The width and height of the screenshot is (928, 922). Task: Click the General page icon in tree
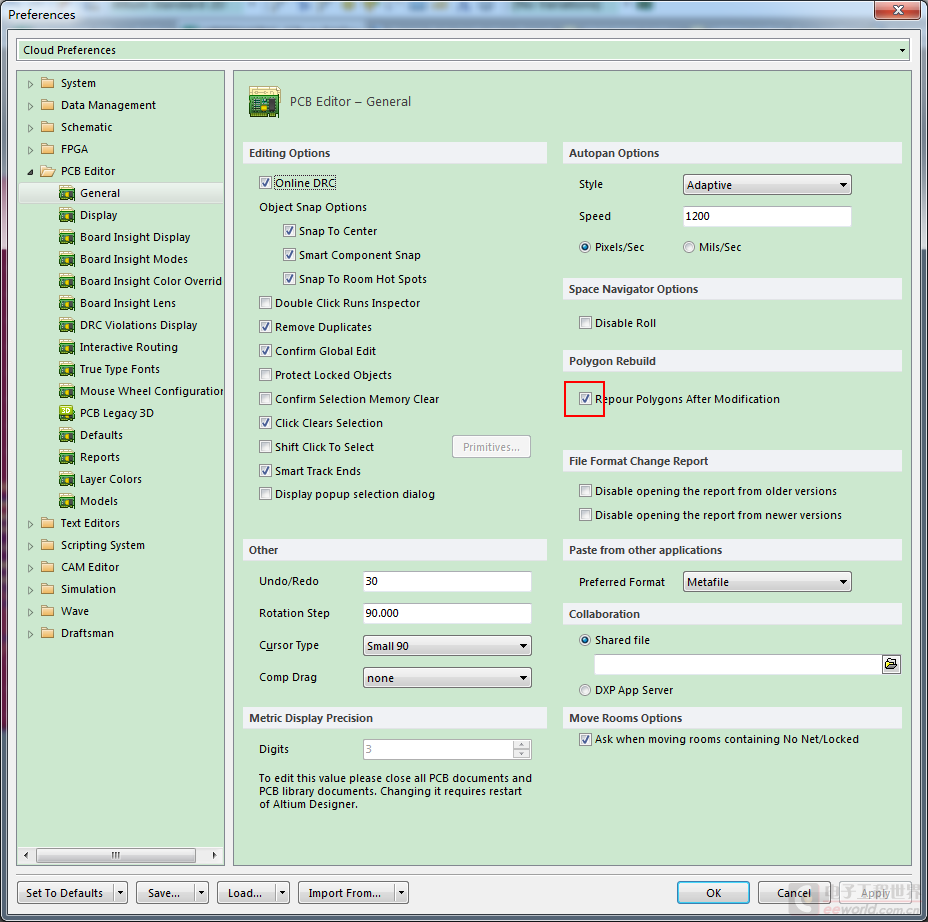pos(67,194)
